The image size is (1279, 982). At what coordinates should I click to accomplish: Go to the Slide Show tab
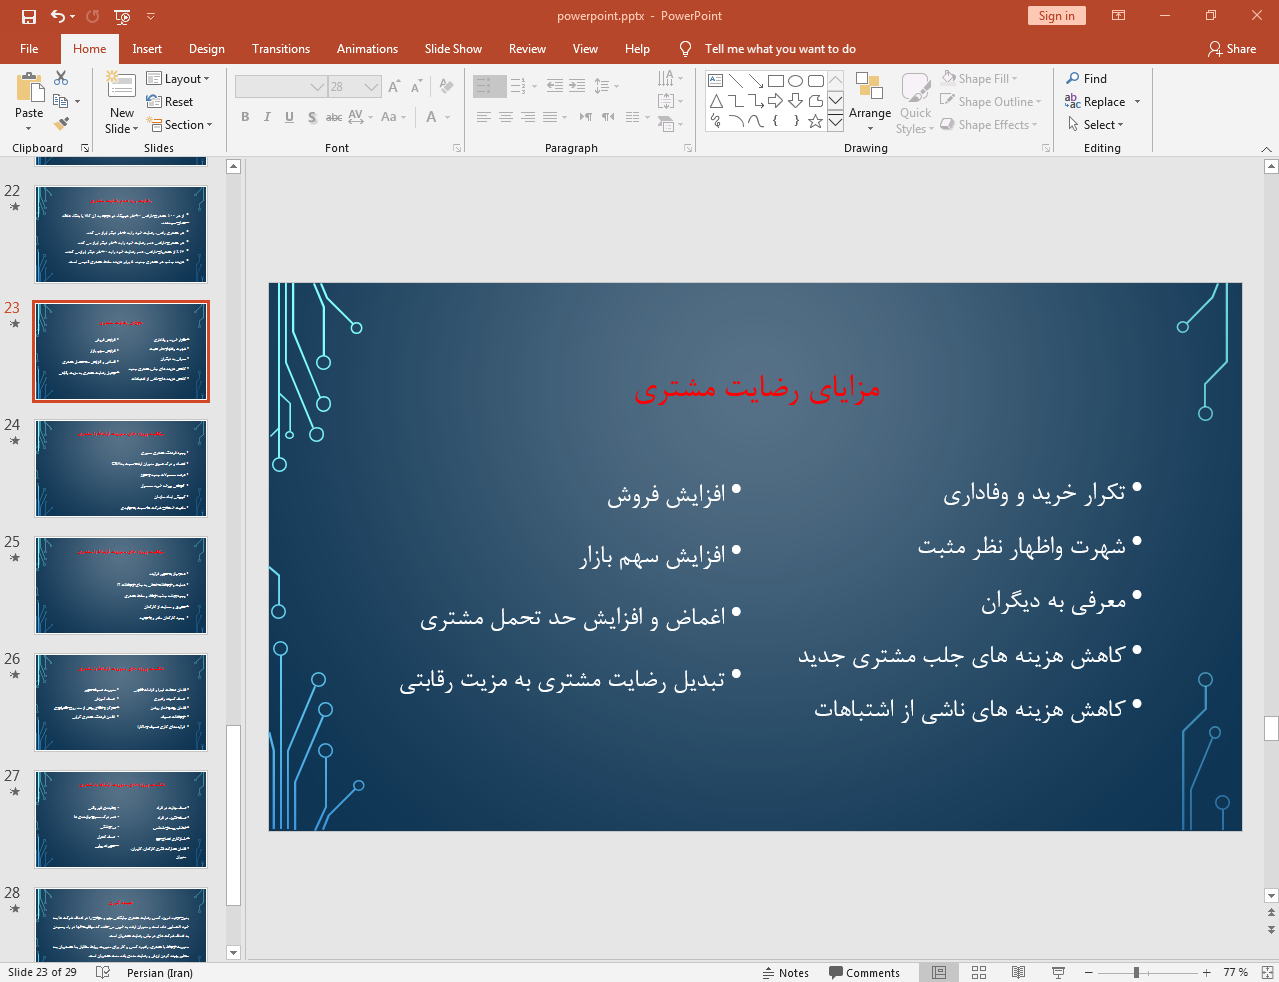453,49
